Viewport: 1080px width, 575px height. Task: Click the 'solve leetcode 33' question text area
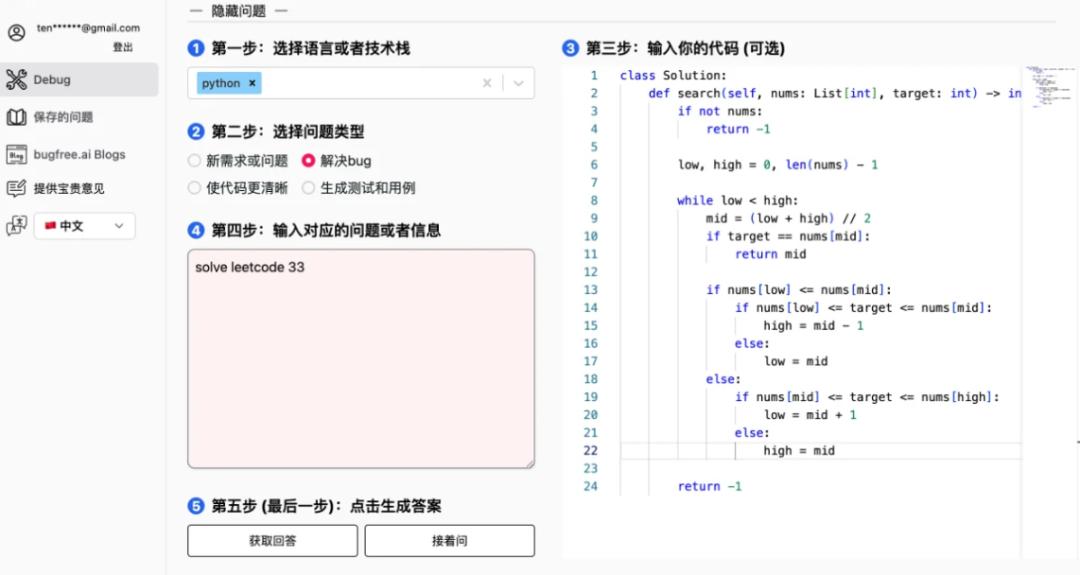click(x=360, y=358)
